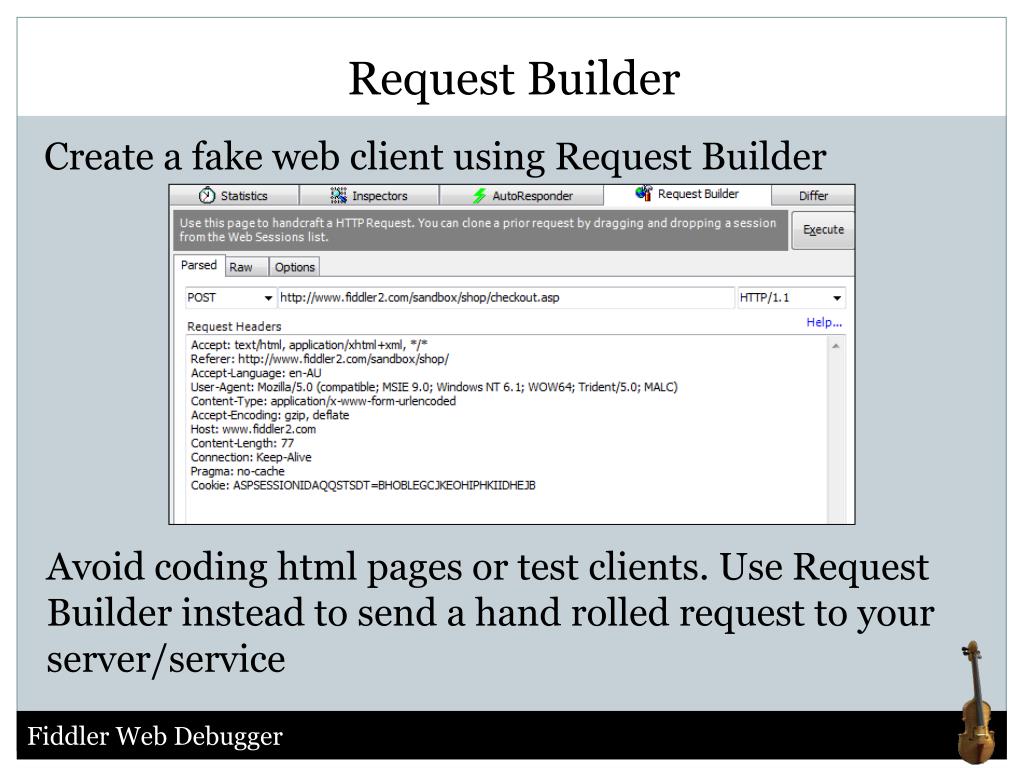Click the violin logo in the footer

pyautogui.click(x=977, y=701)
